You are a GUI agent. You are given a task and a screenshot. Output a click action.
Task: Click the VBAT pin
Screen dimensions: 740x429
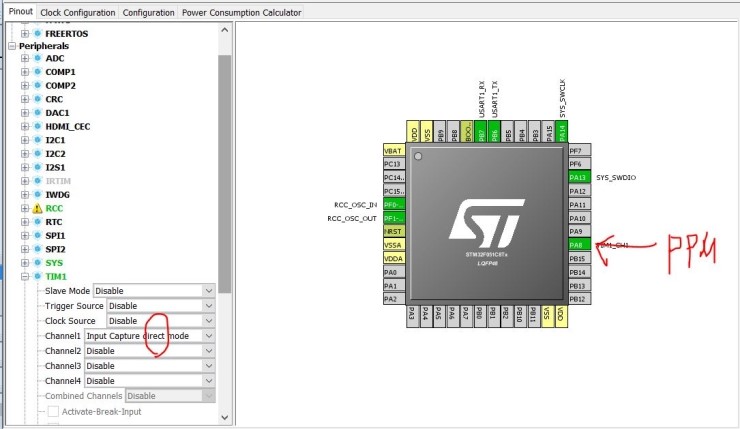coord(395,151)
